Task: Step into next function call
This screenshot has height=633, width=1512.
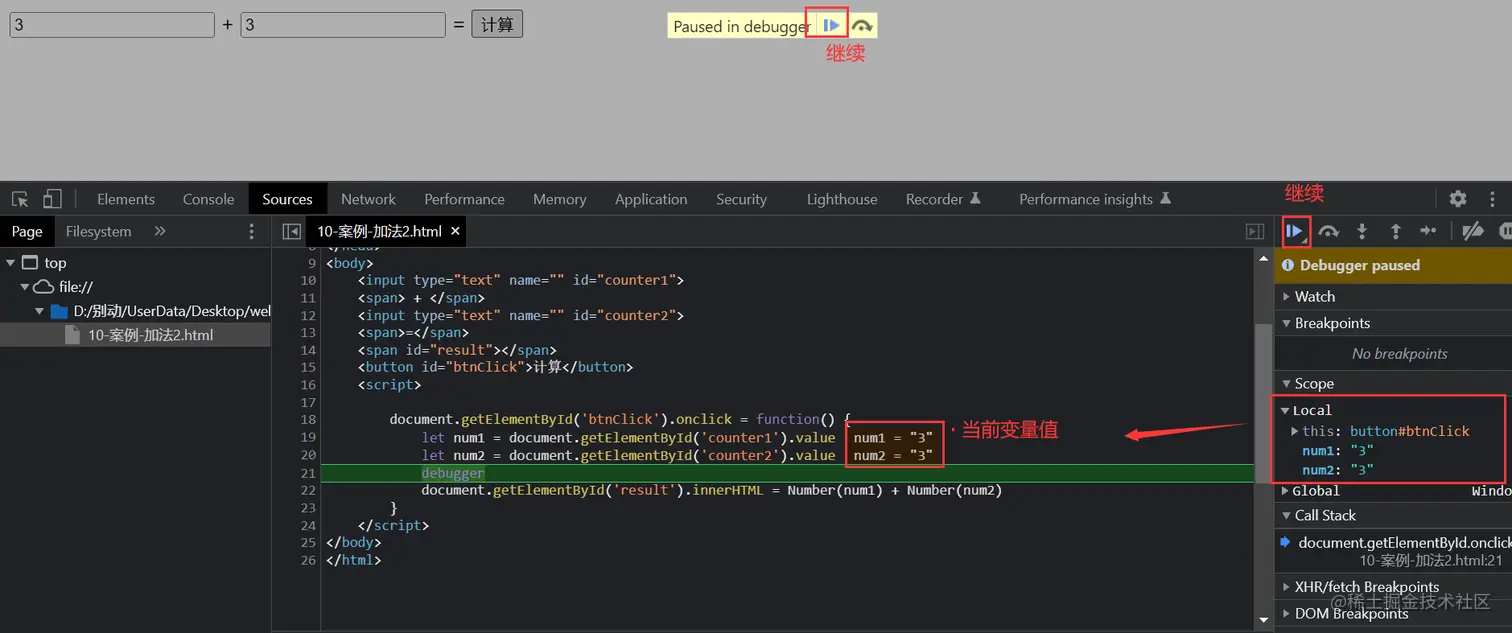Action: pos(1362,231)
